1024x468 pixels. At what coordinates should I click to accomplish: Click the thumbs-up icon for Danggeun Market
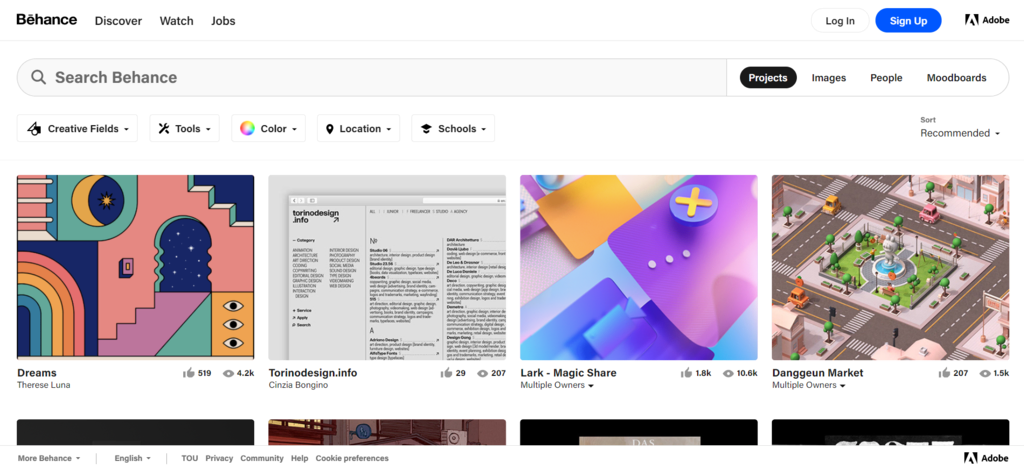pyautogui.click(x=944, y=373)
